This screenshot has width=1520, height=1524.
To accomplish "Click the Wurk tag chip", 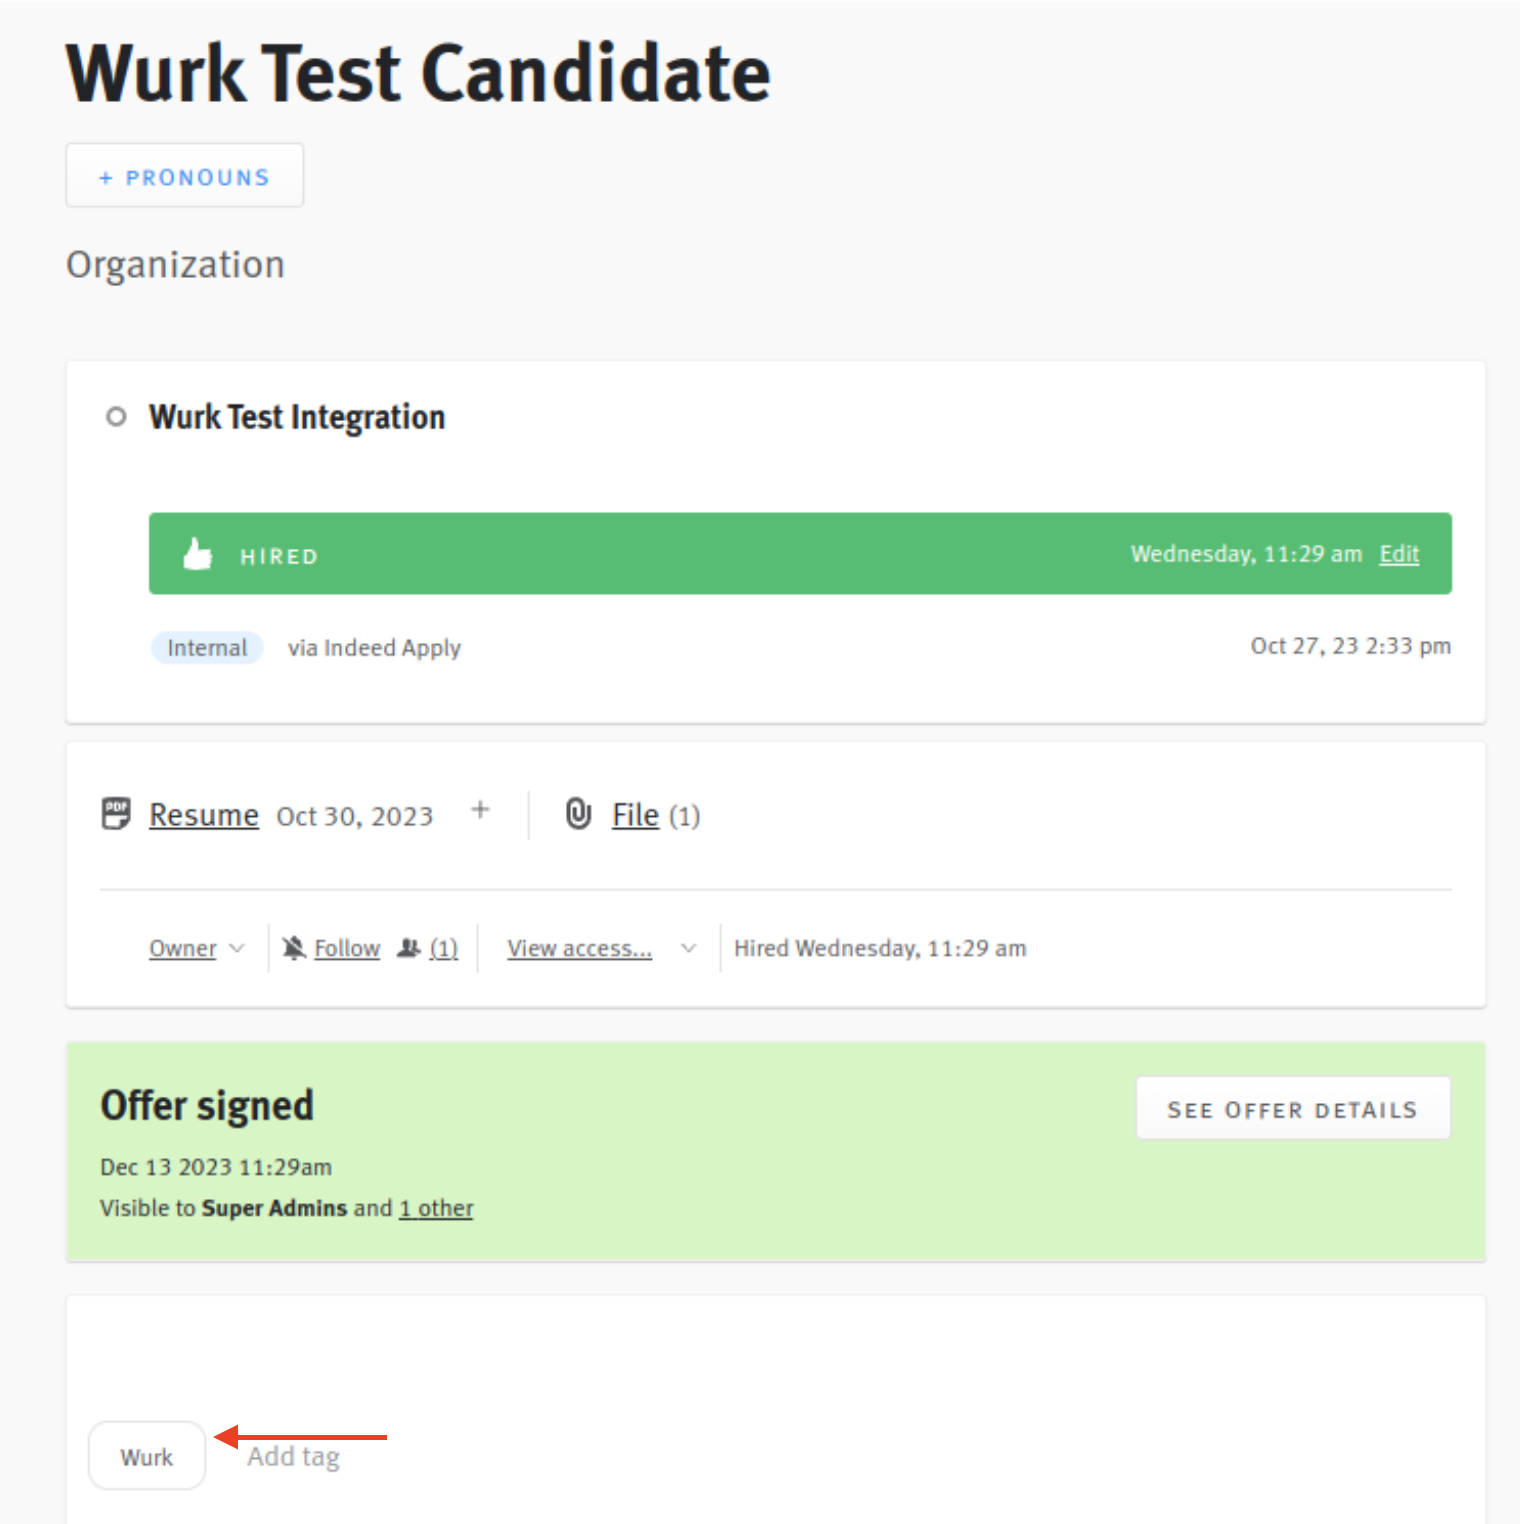I will click(x=147, y=1457).
